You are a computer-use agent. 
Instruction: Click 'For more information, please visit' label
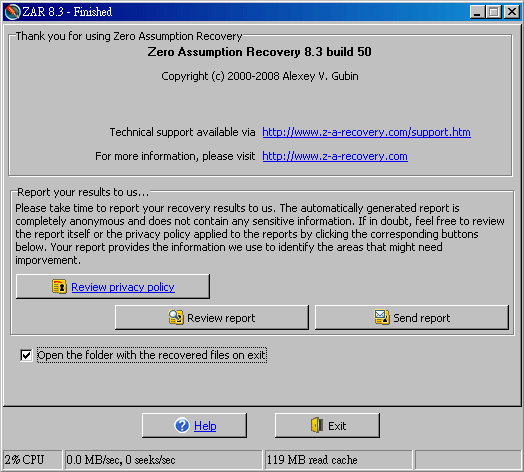tap(175, 156)
